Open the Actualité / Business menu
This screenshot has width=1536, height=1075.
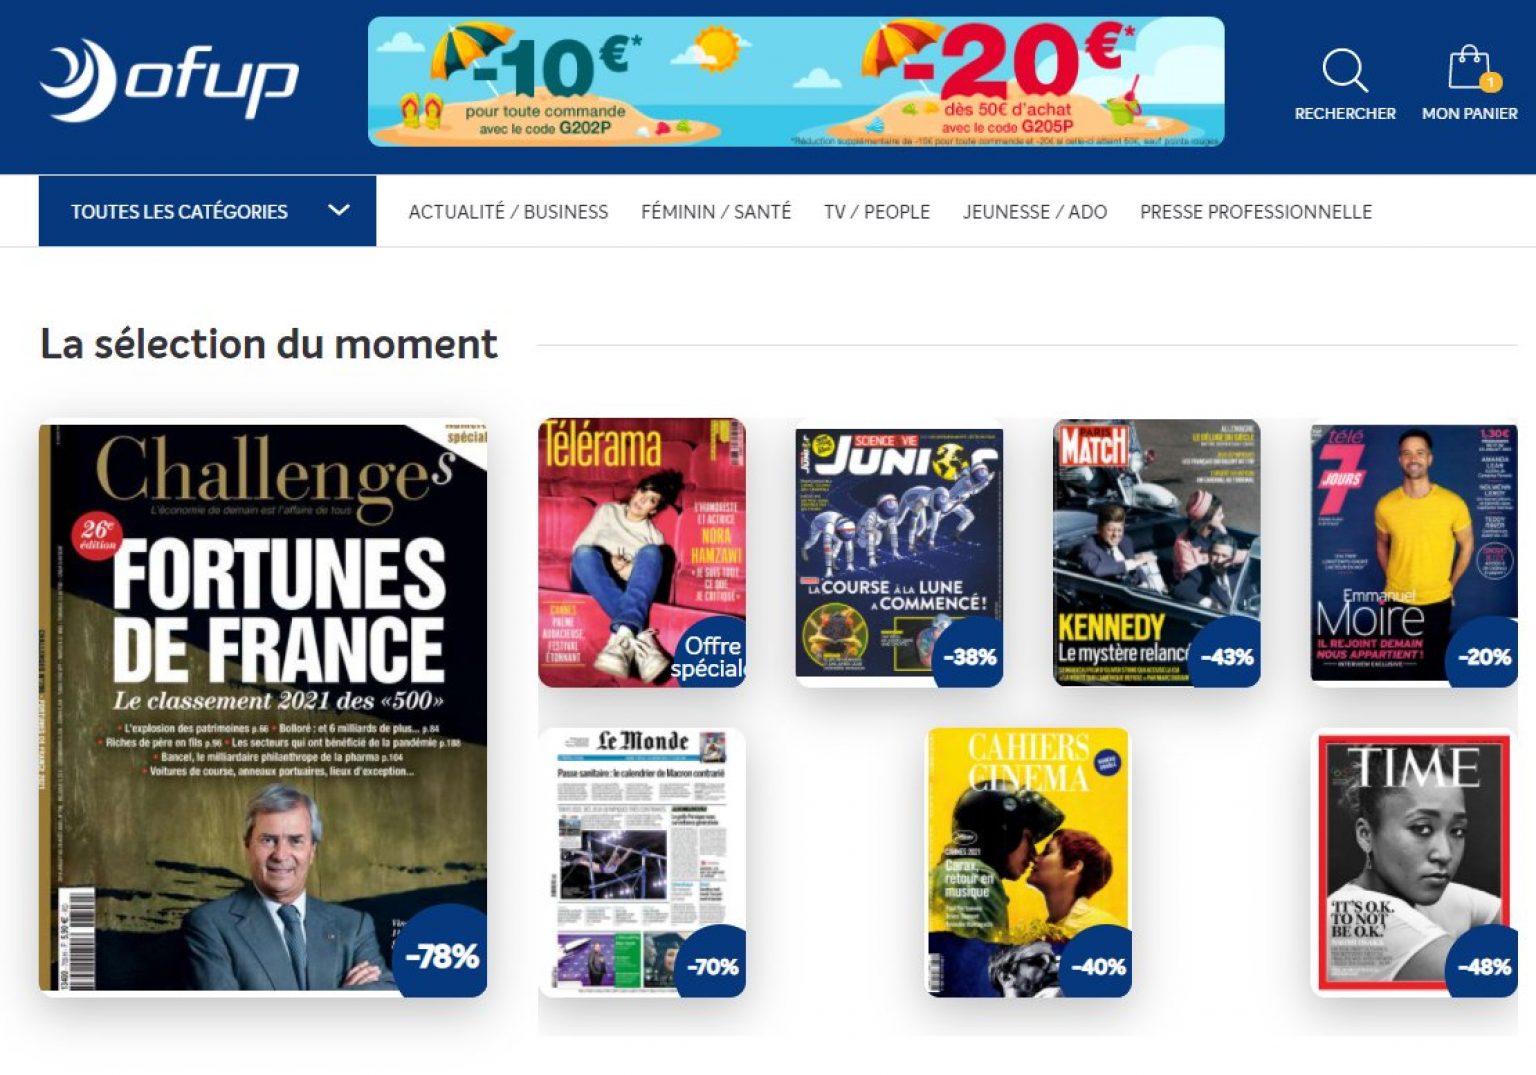click(508, 212)
